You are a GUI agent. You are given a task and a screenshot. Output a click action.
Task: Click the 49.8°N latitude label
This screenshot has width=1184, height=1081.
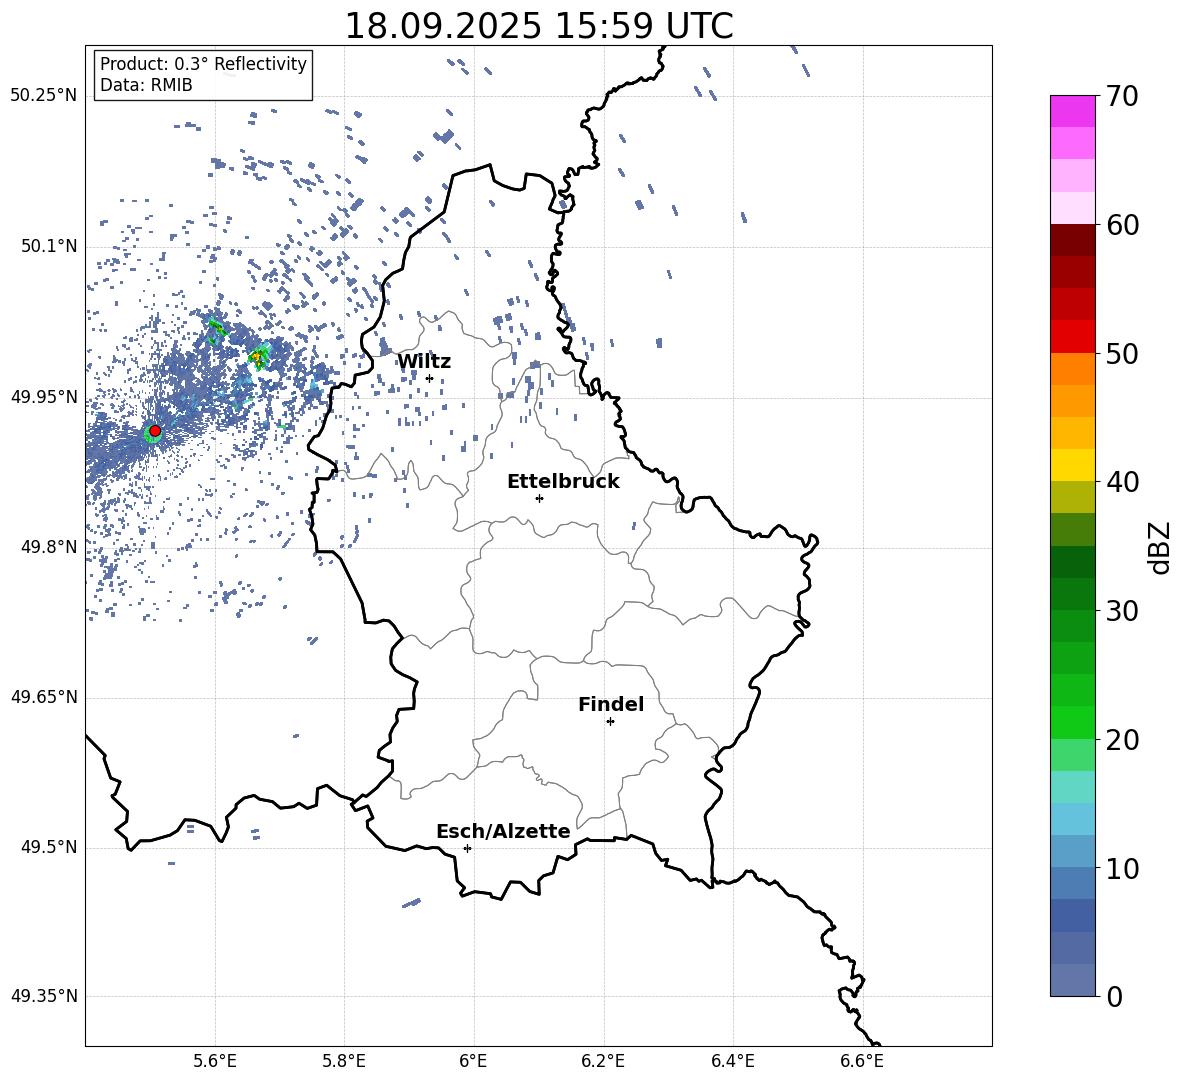click(x=49, y=547)
